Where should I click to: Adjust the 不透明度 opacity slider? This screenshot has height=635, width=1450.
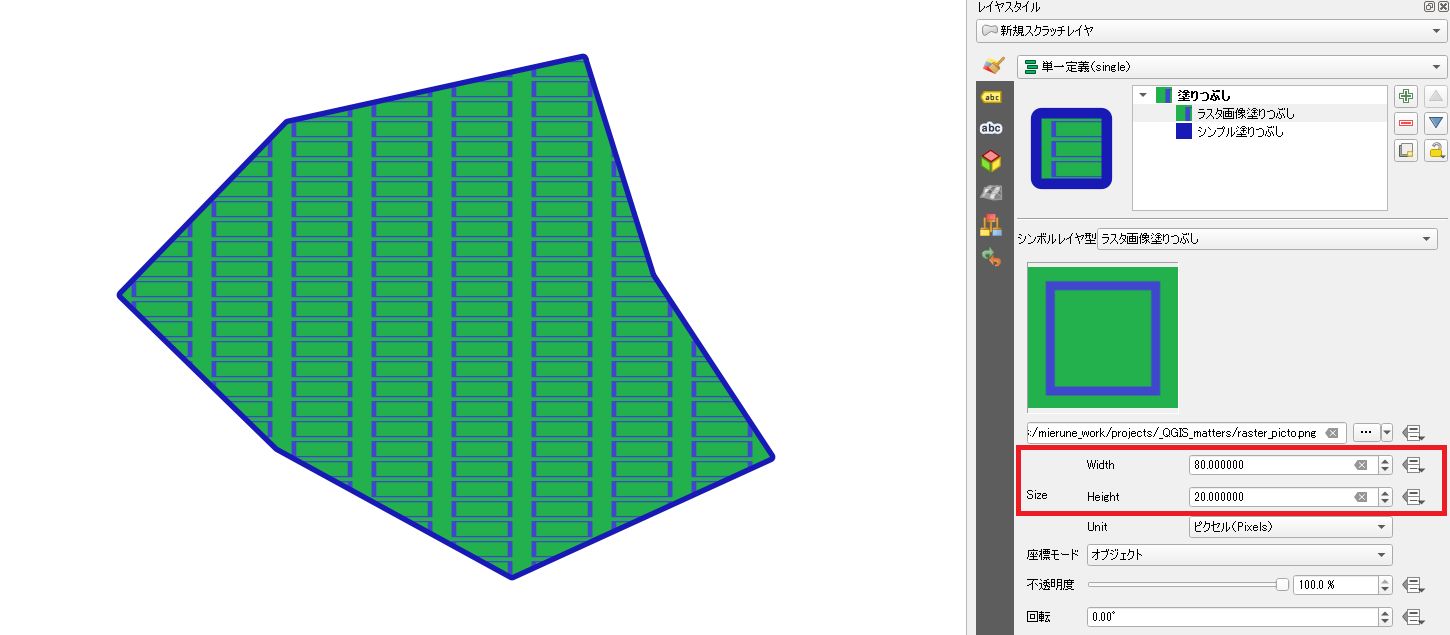1187,585
